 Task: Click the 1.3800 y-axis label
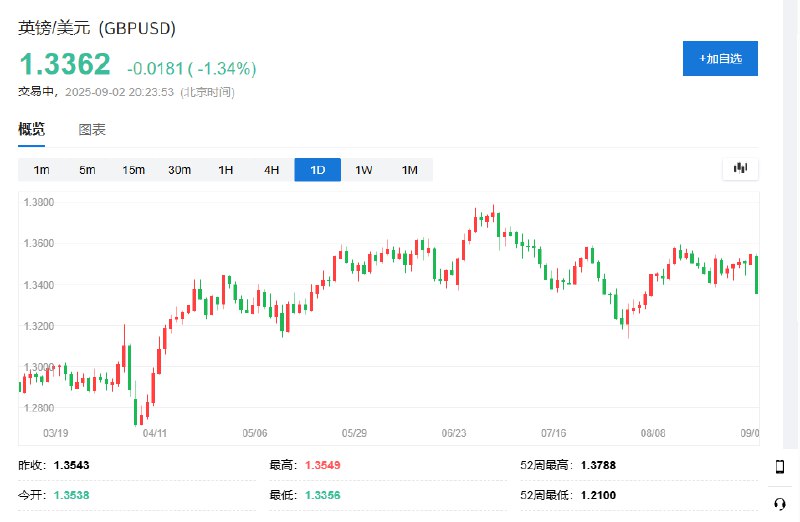tap(39, 202)
